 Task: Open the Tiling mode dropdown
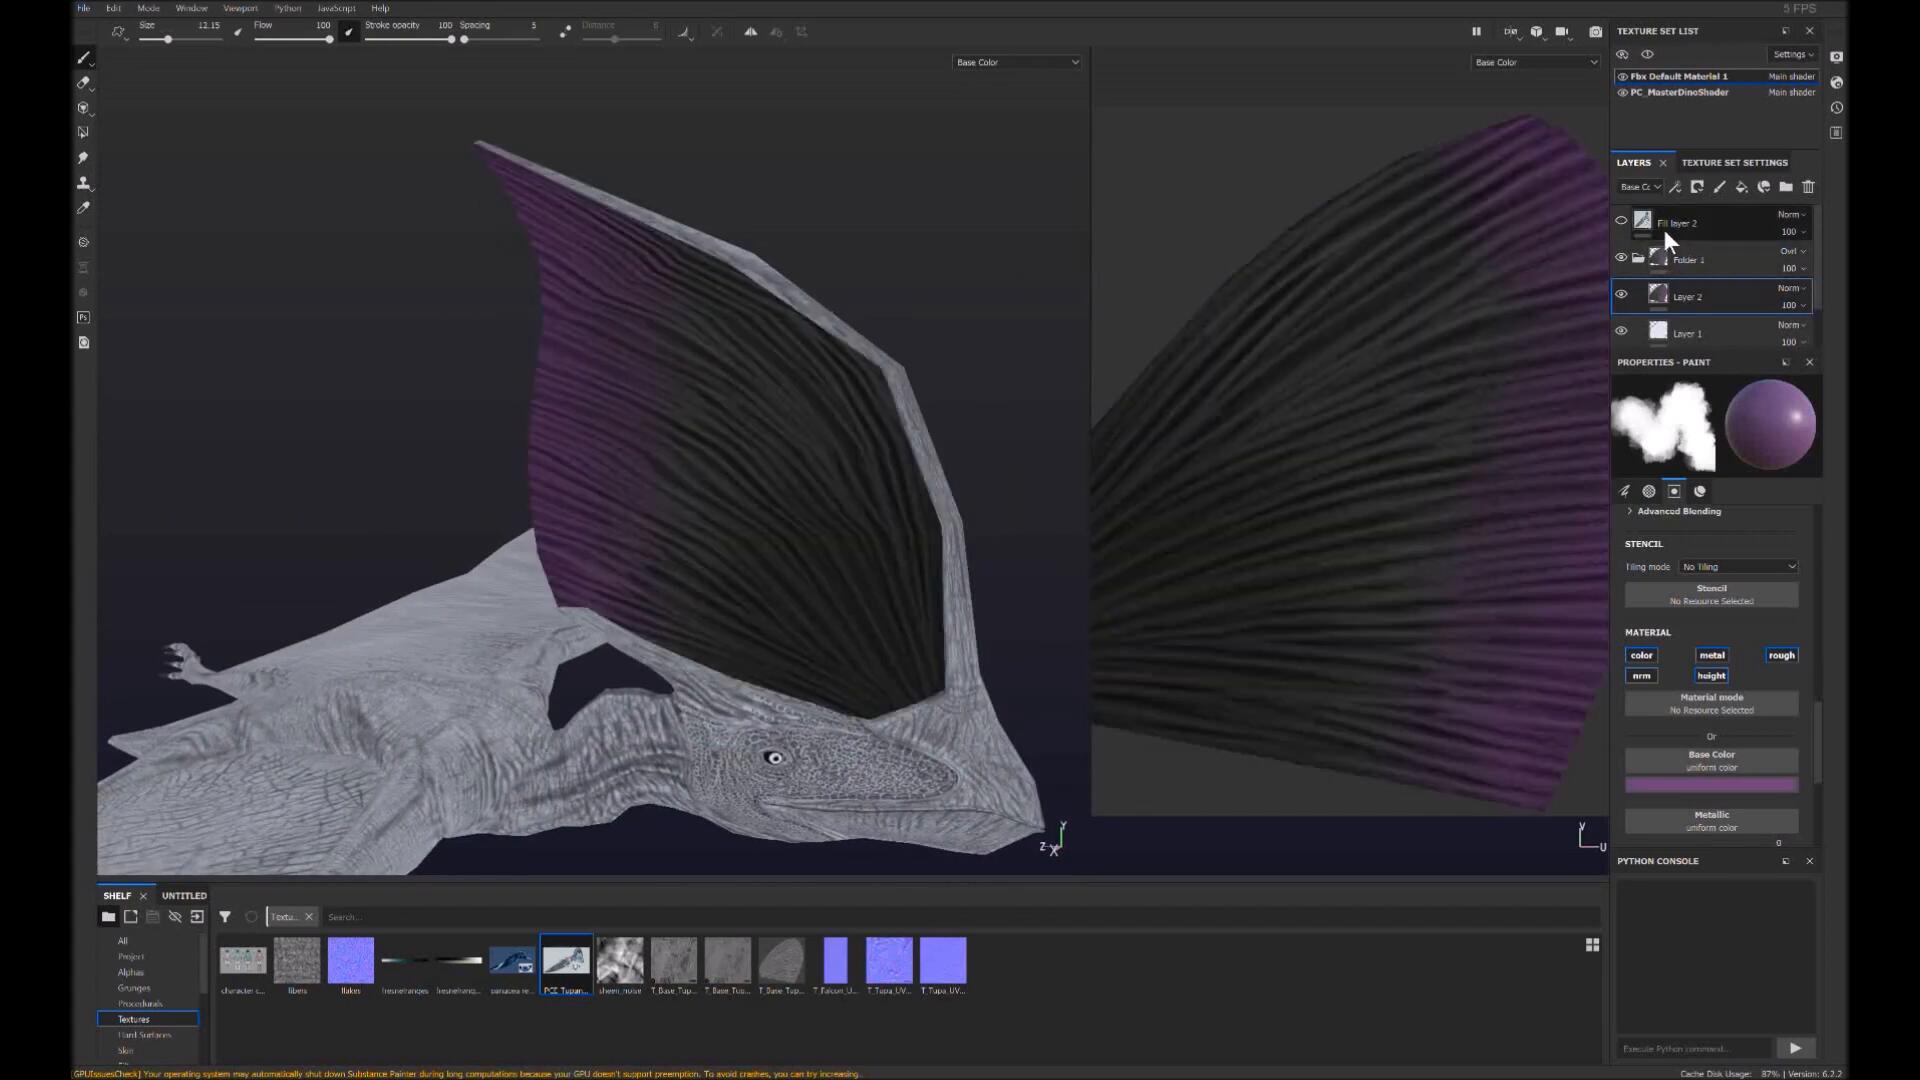[x=1738, y=567]
